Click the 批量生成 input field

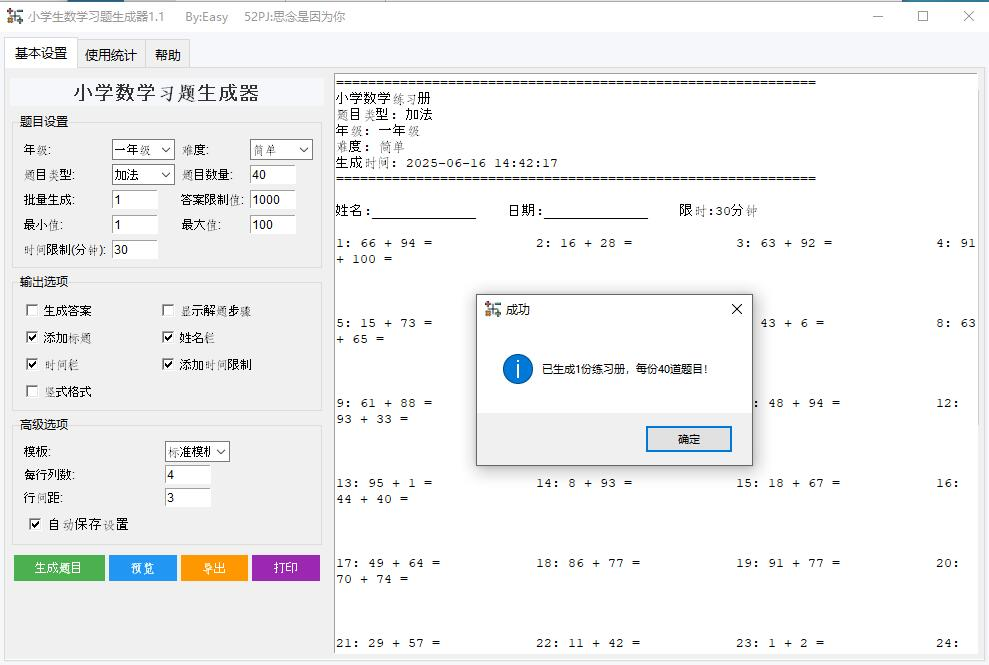tap(135, 199)
